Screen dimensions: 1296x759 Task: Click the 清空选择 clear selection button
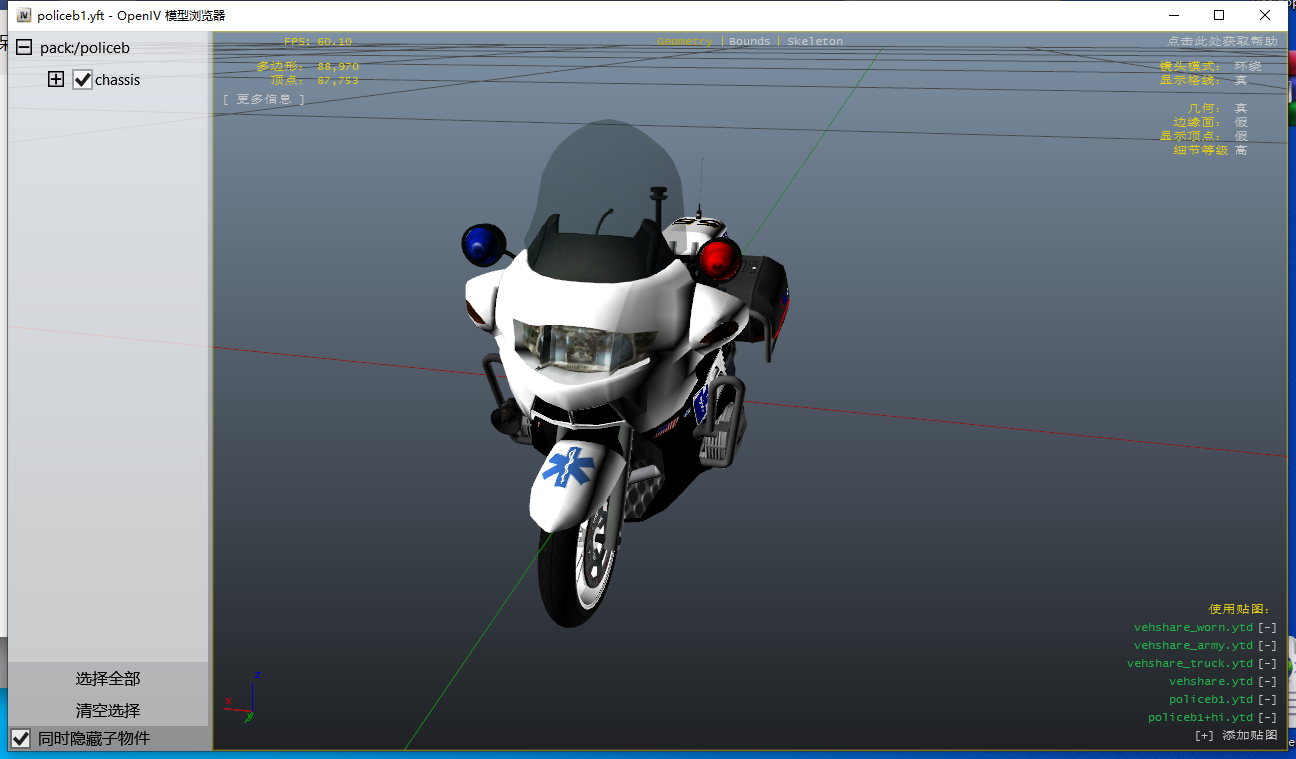tap(108, 711)
